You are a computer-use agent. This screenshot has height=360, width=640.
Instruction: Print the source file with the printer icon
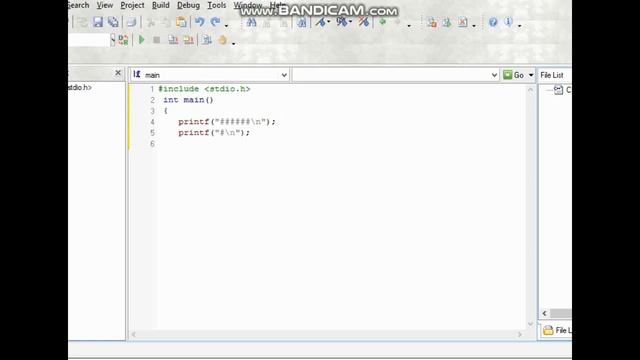coord(131,22)
